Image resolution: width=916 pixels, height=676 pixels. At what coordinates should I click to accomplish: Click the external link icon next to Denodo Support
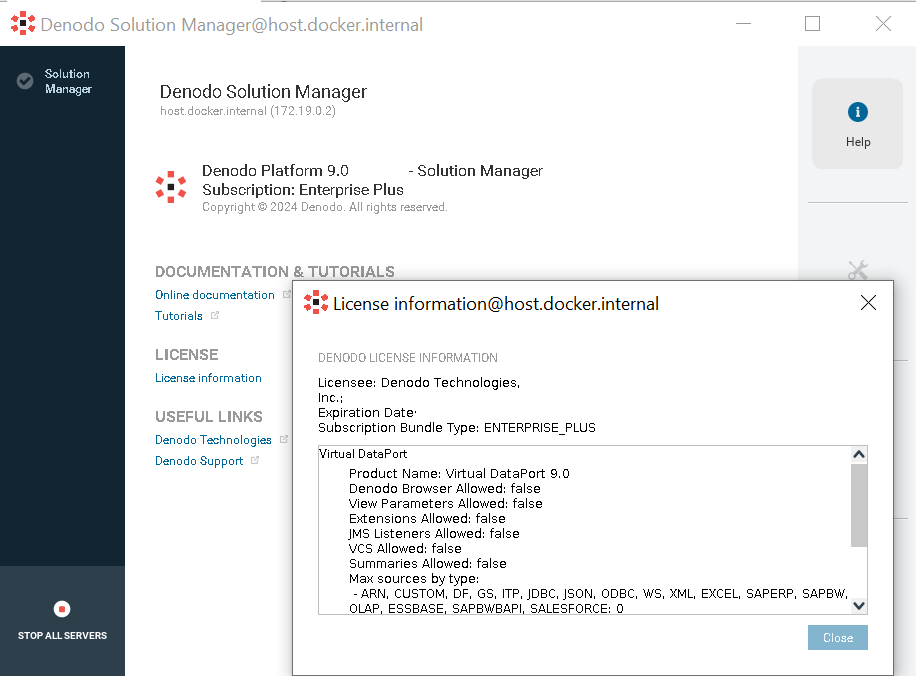255,460
